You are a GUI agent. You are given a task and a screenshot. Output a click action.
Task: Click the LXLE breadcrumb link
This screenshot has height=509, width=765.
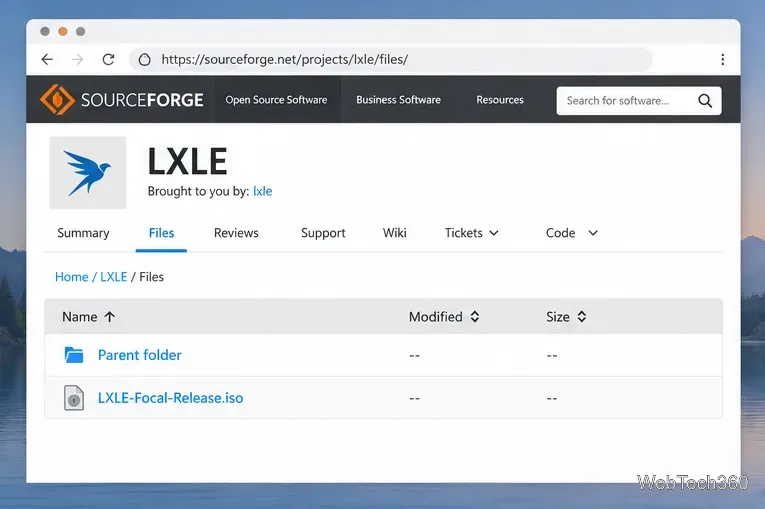(x=114, y=277)
